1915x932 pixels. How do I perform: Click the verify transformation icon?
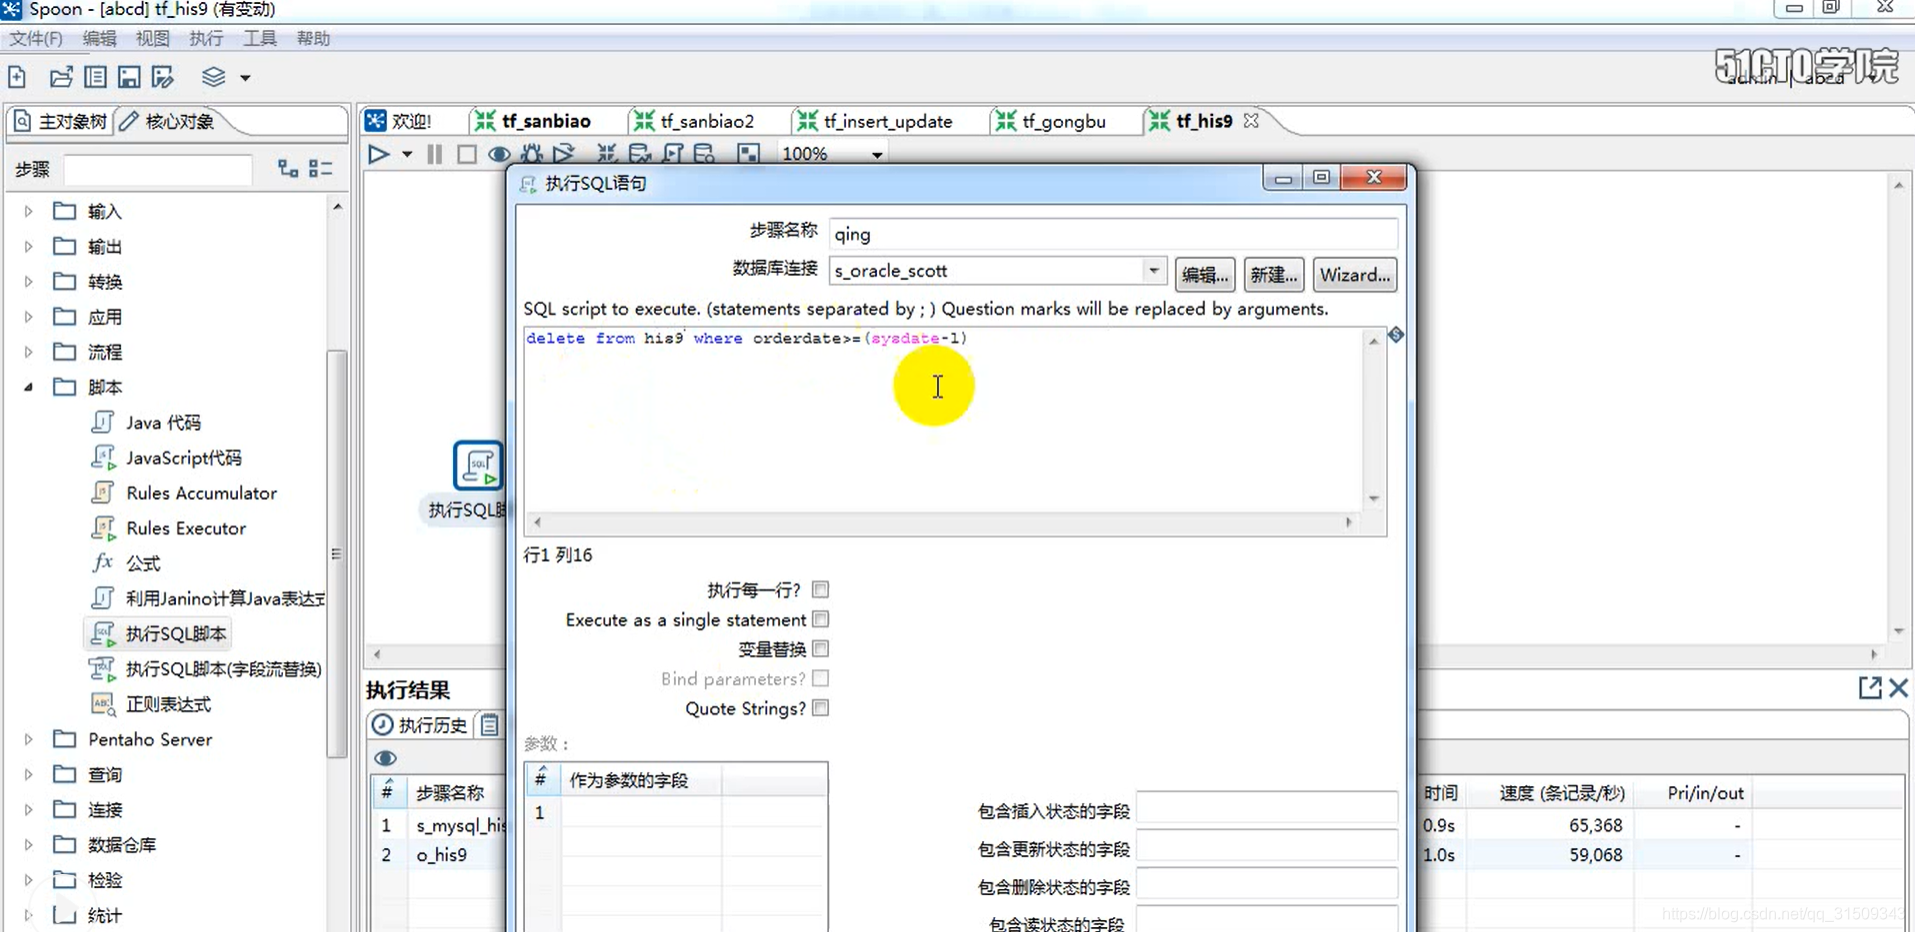(607, 154)
